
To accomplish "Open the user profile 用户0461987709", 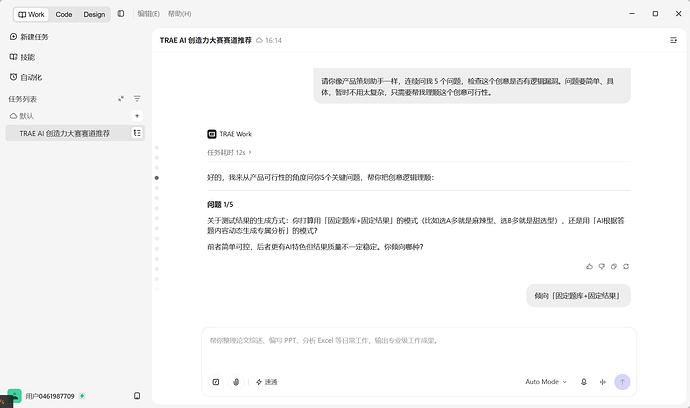I will tap(42, 396).
